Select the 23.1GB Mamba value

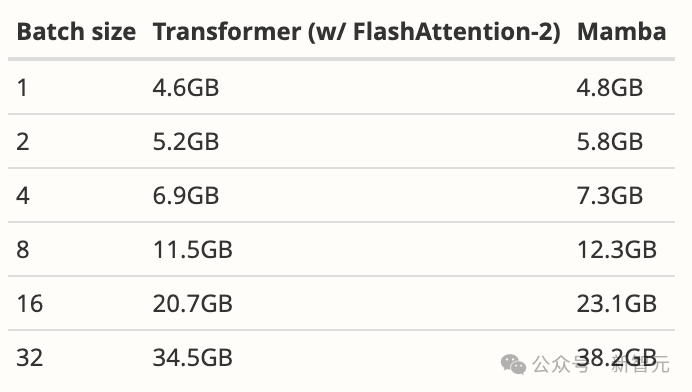click(x=617, y=304)
